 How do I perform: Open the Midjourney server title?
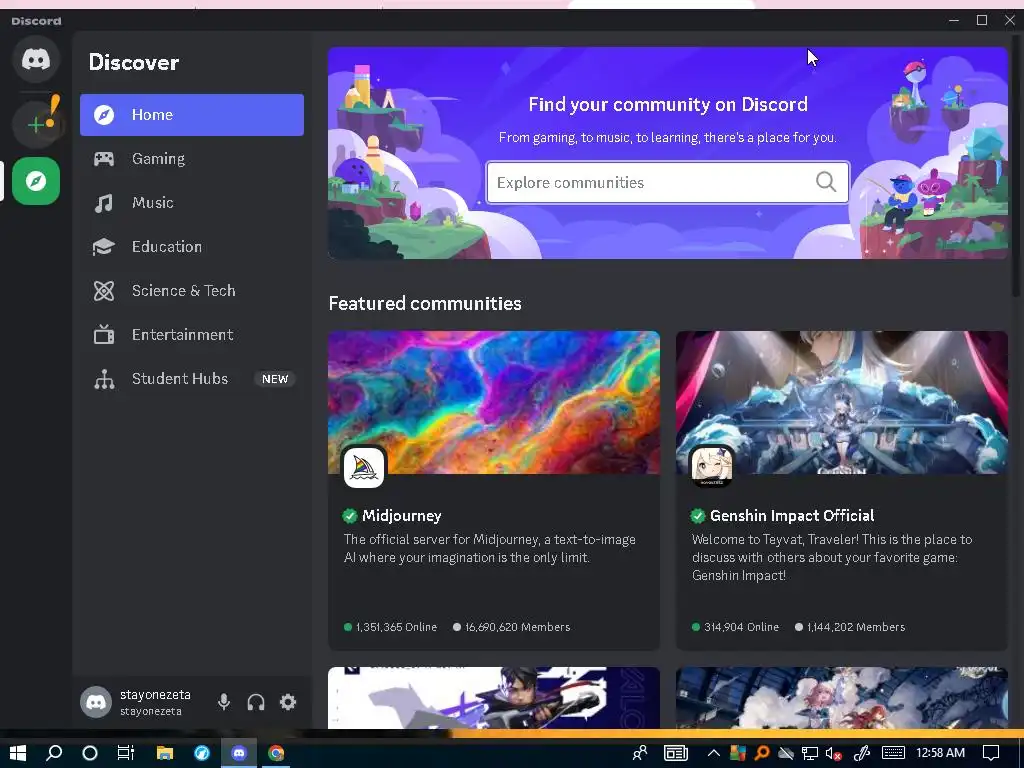(x=402, y=516)
